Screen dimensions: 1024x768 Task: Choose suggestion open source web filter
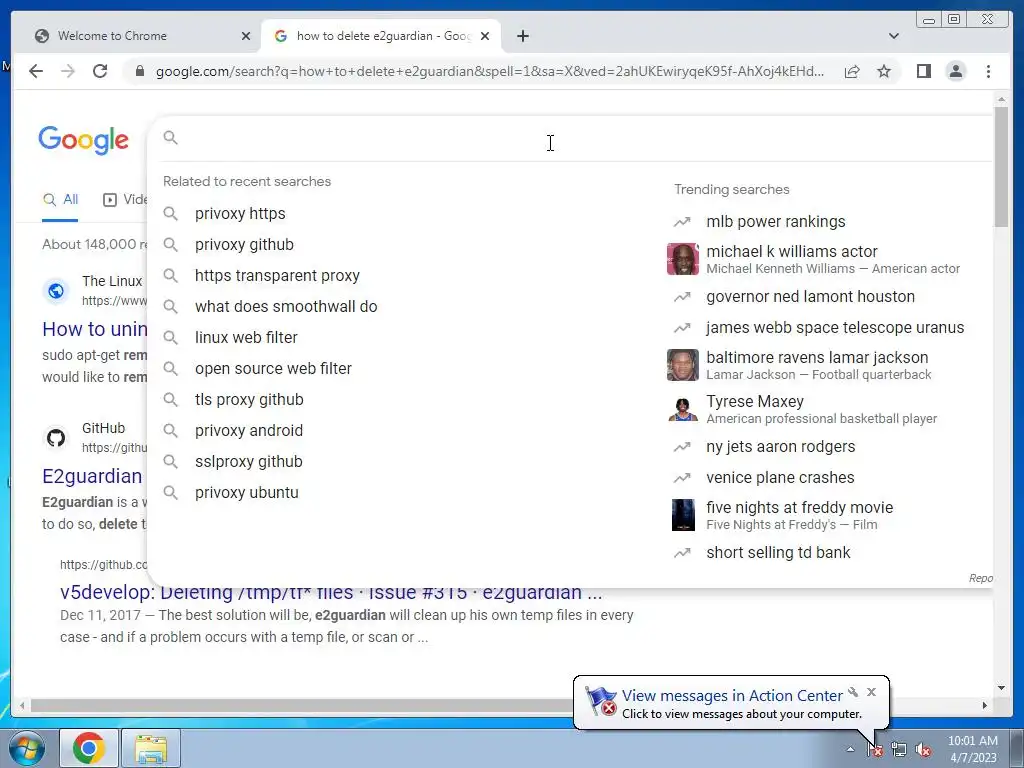(273, 368)
